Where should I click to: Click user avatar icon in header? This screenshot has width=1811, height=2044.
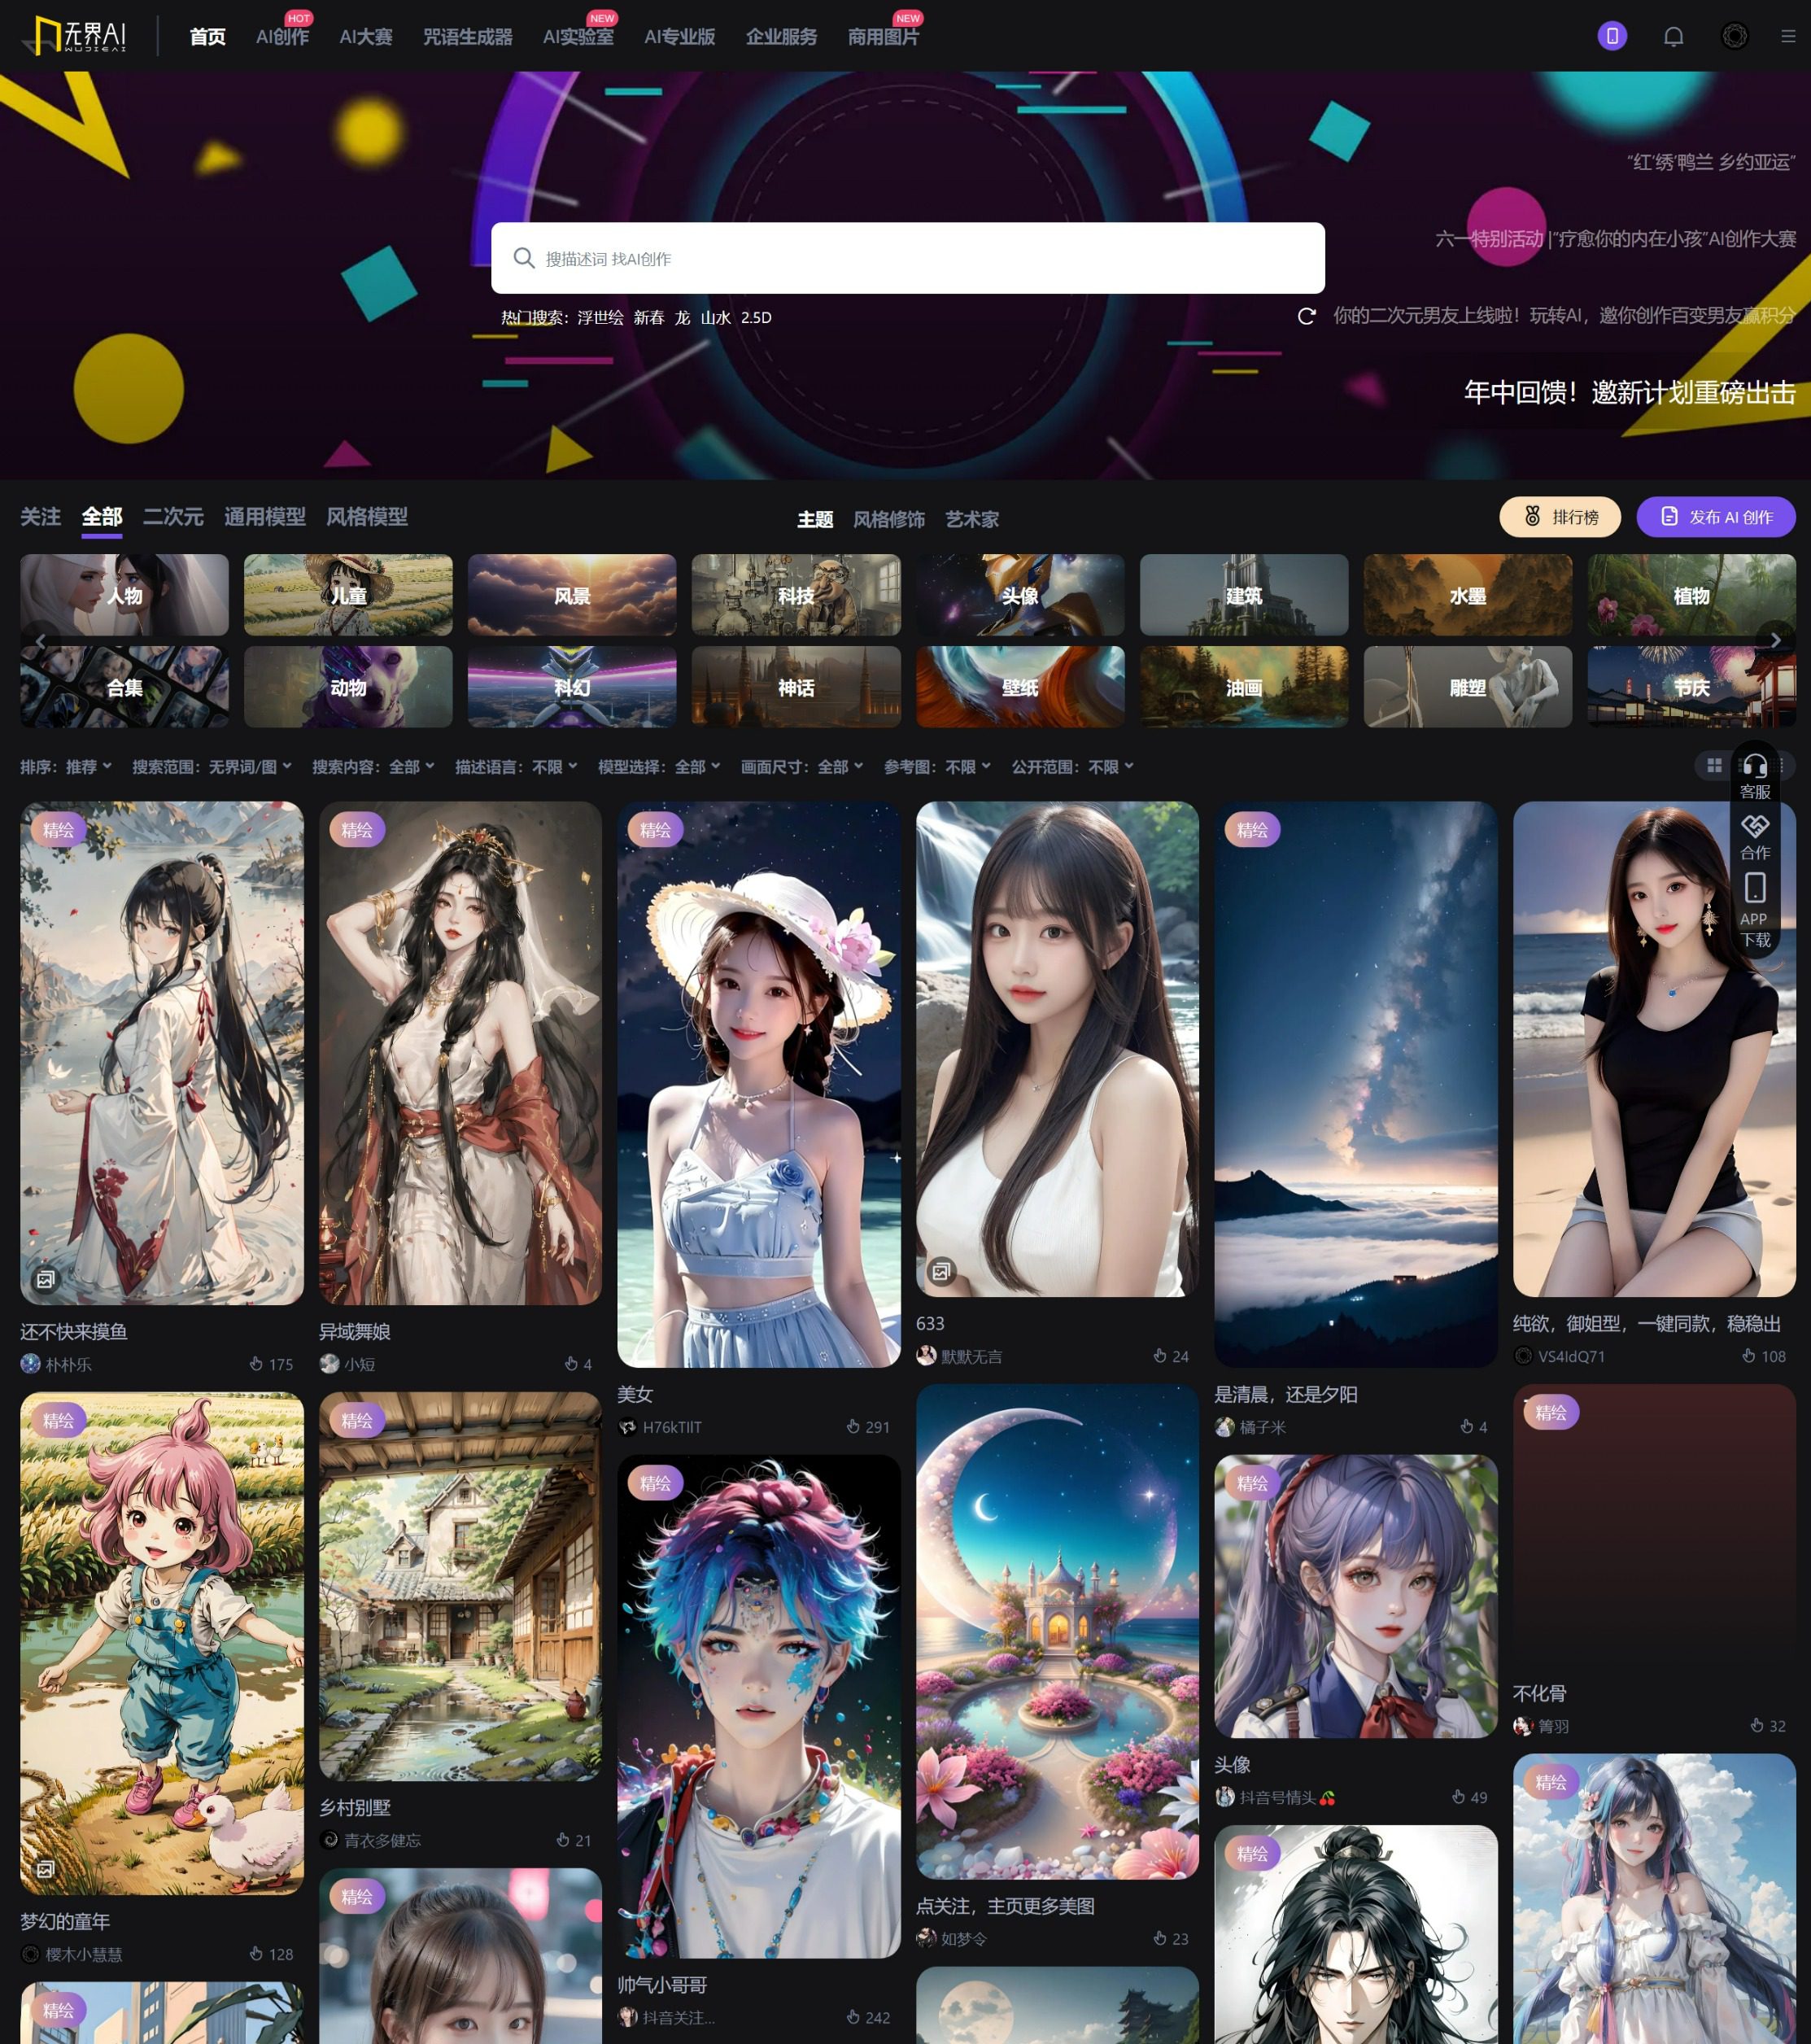[x=1734, y=37]
